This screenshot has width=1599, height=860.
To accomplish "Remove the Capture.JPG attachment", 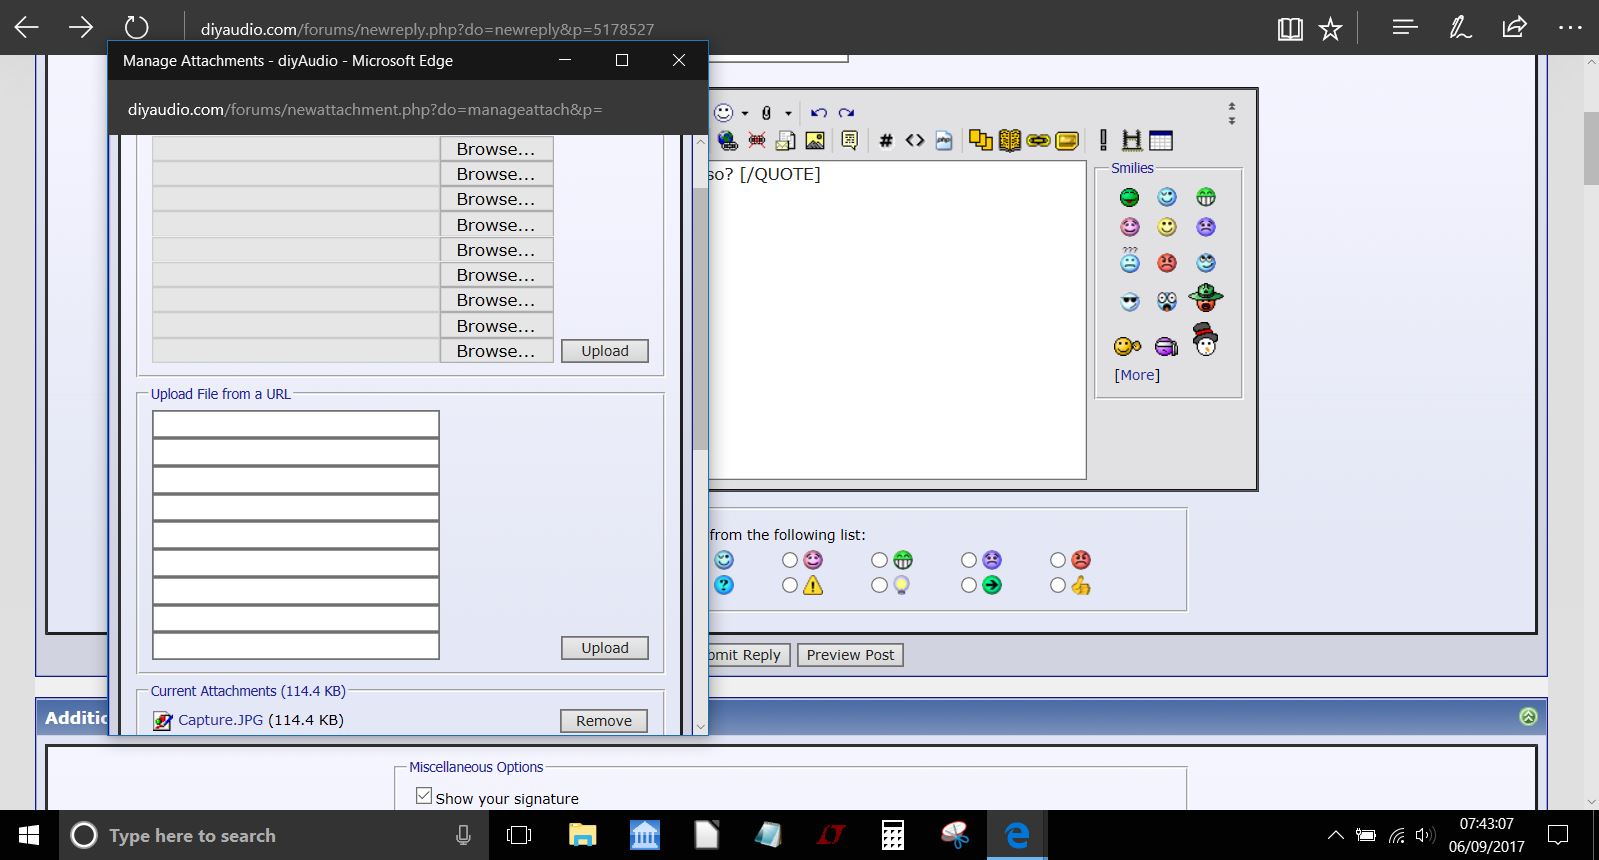I will point(604,721).
